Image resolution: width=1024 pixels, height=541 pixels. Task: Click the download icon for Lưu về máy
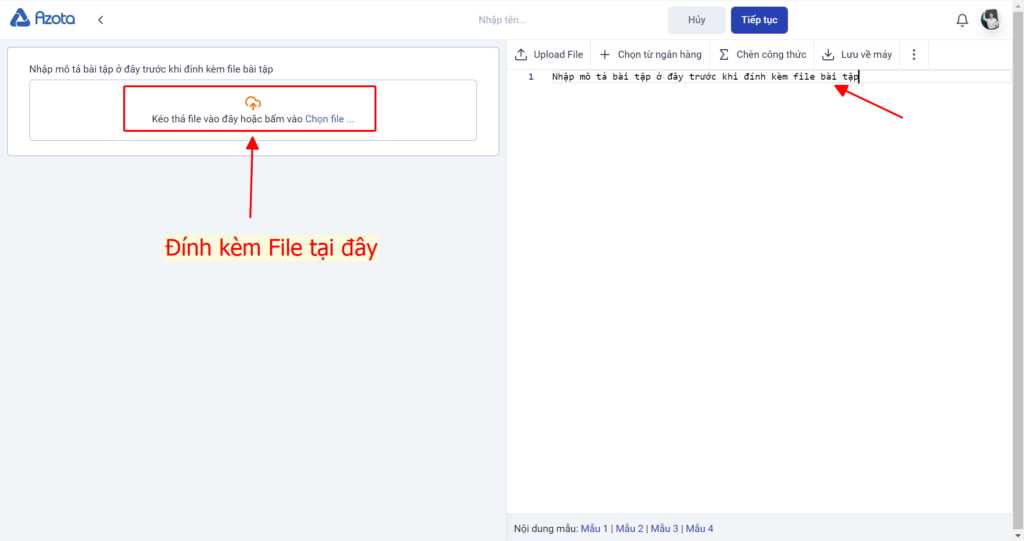point(828,54)
